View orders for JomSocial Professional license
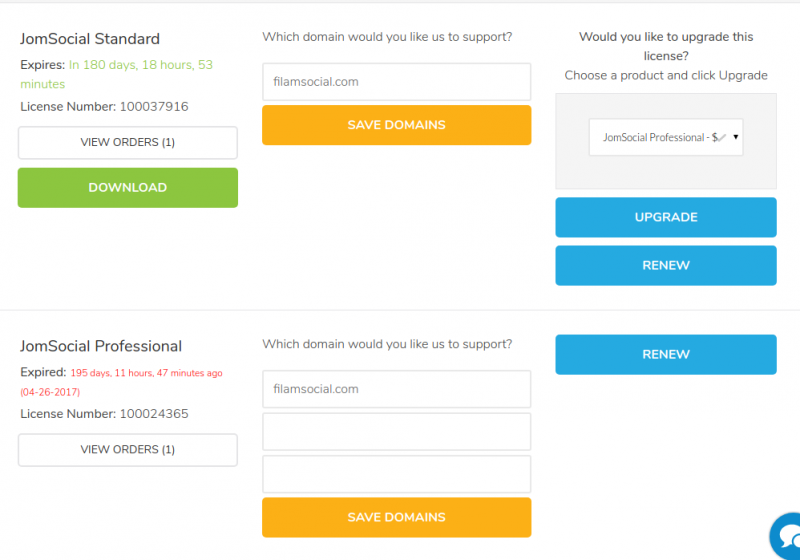800x560 pixels. (x=128, y=450)
